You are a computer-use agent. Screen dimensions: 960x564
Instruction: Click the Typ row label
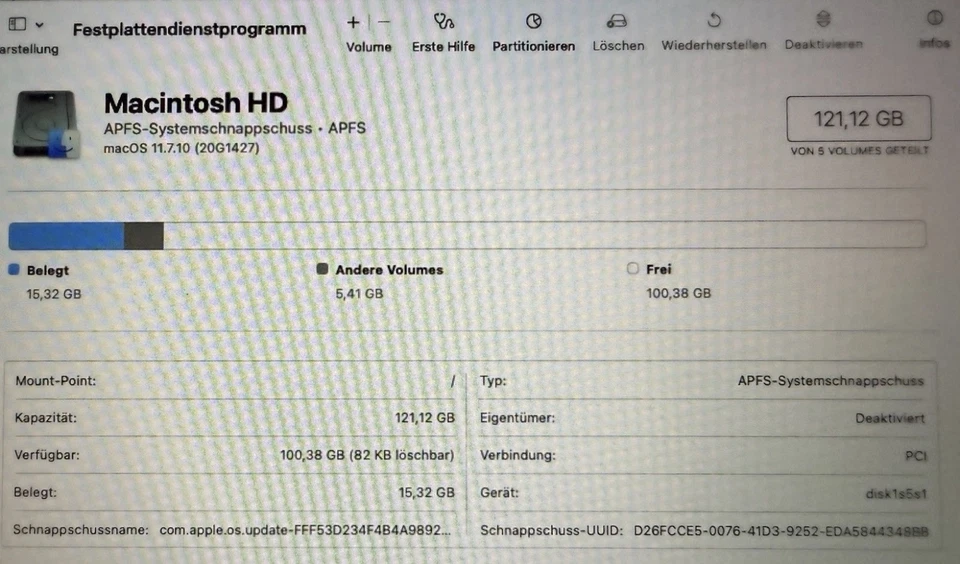(493, 381)
